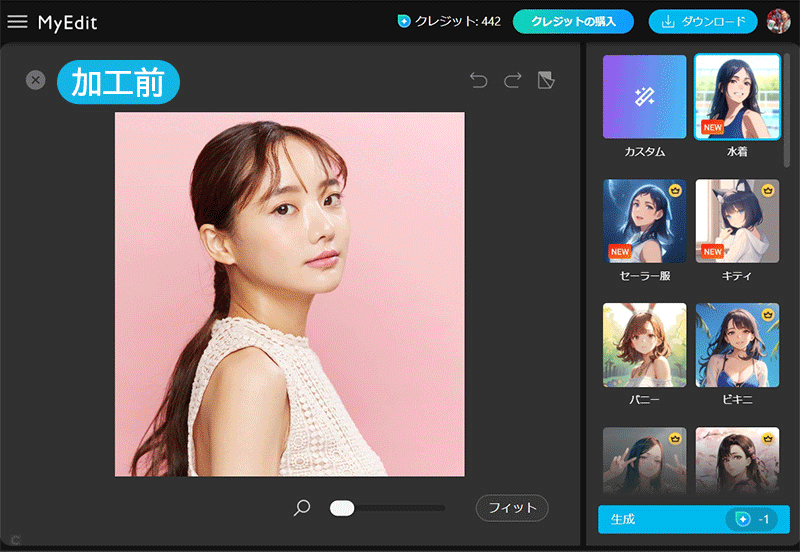Image resolution: width=800 pixels, height=552 pixels.
Task: Select the 水着 style thumbnail
Action: pos(737,97)
